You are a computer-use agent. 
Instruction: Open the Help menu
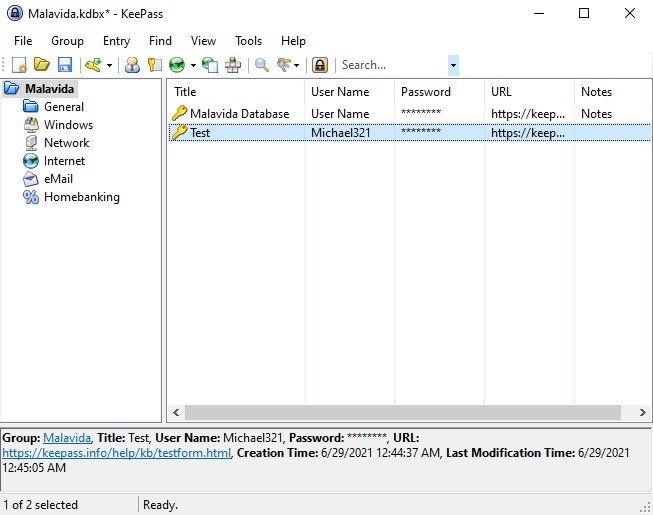click(294, 41)
